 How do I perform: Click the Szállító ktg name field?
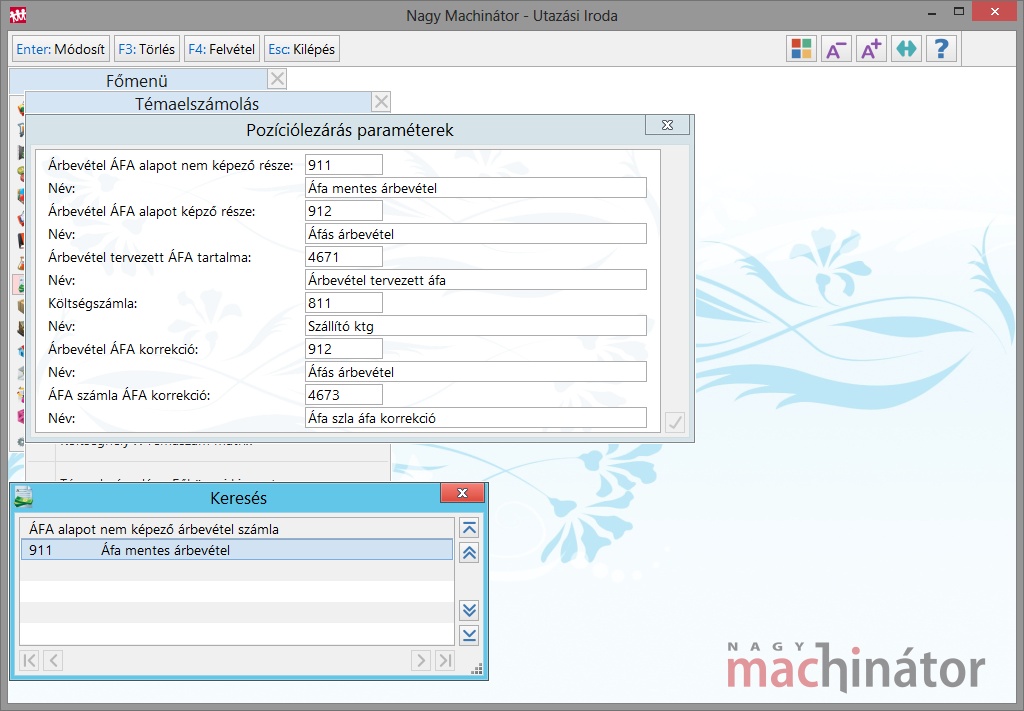tap(475, 326)
